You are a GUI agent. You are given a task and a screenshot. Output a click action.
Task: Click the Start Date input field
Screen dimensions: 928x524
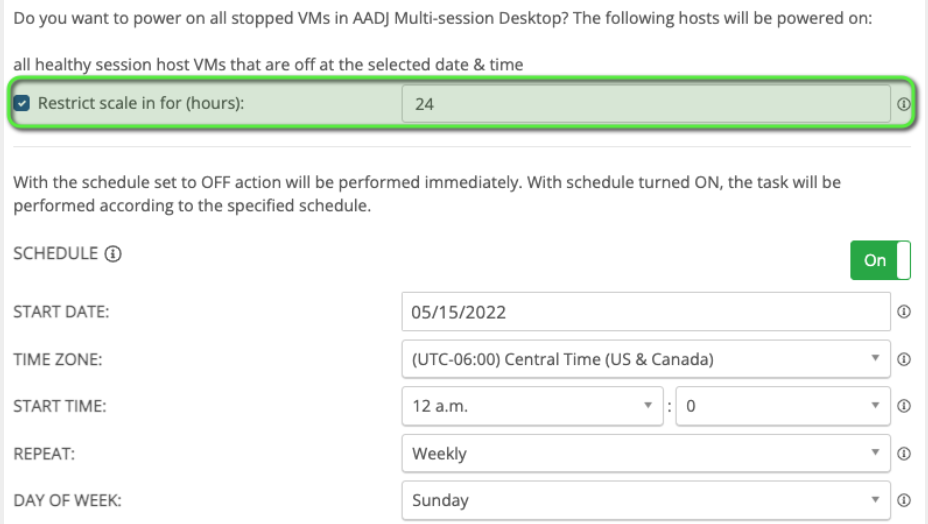coord(645,312)
